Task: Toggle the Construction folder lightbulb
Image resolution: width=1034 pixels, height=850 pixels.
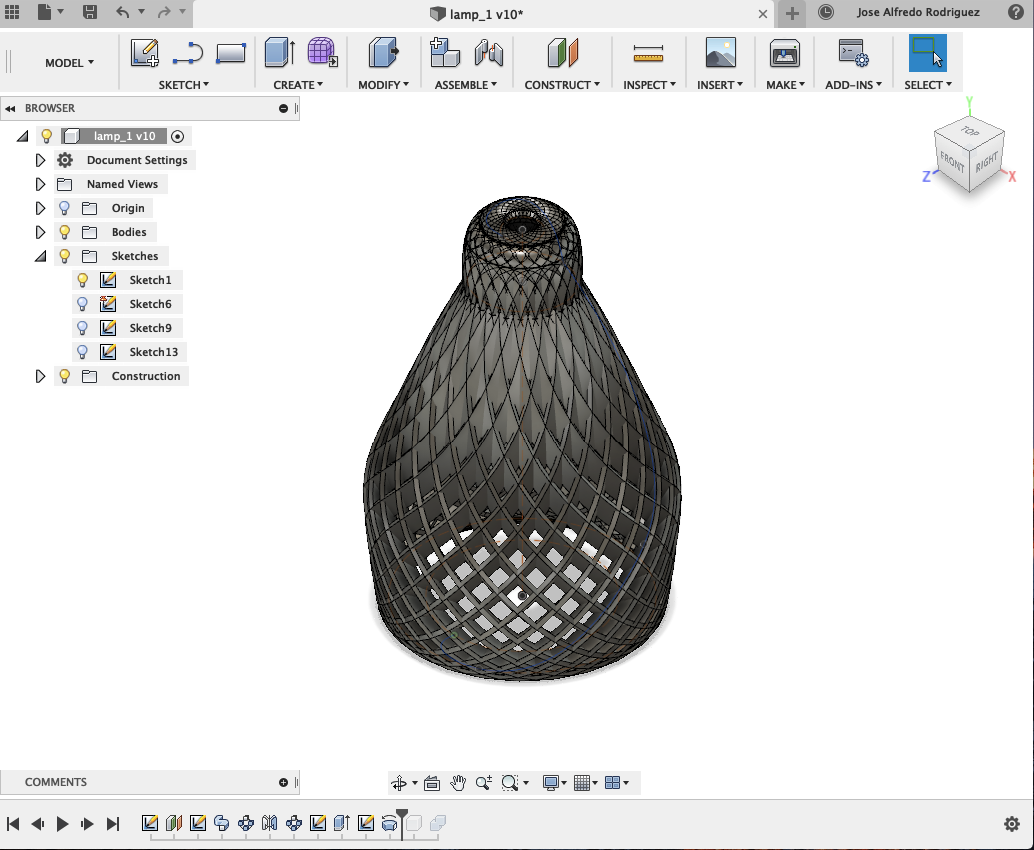Action: (x=64, y=376)
